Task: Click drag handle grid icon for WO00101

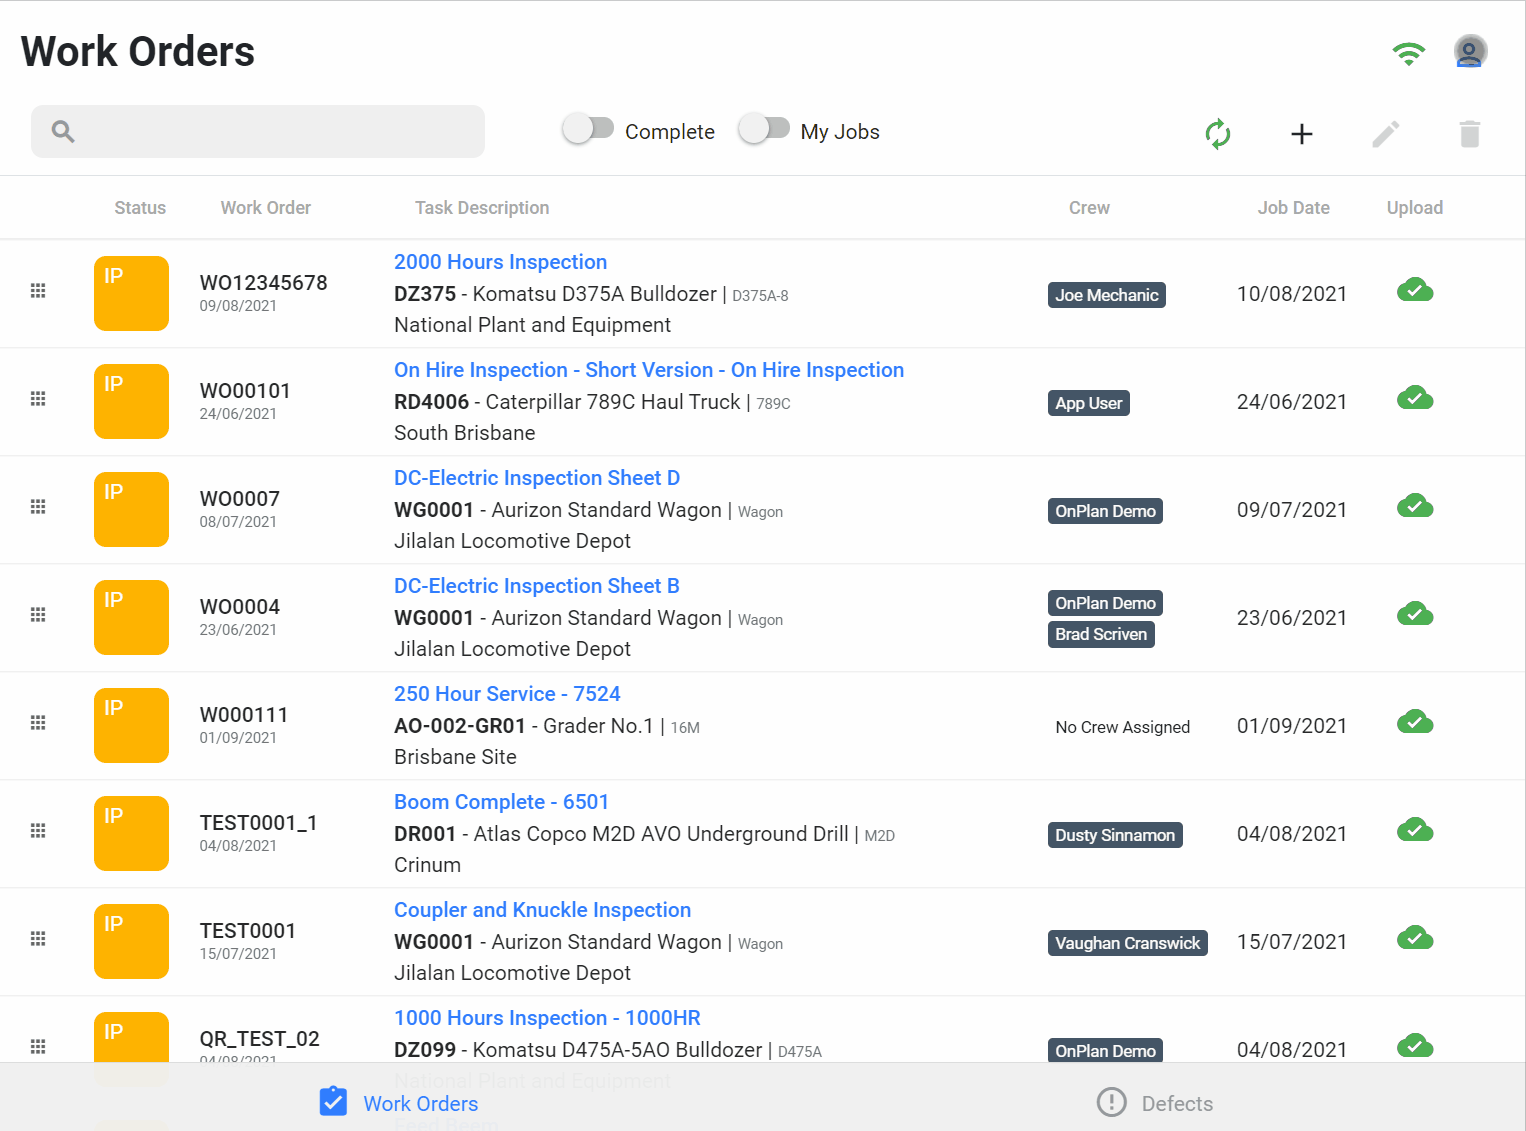Action: pos(38,398)
